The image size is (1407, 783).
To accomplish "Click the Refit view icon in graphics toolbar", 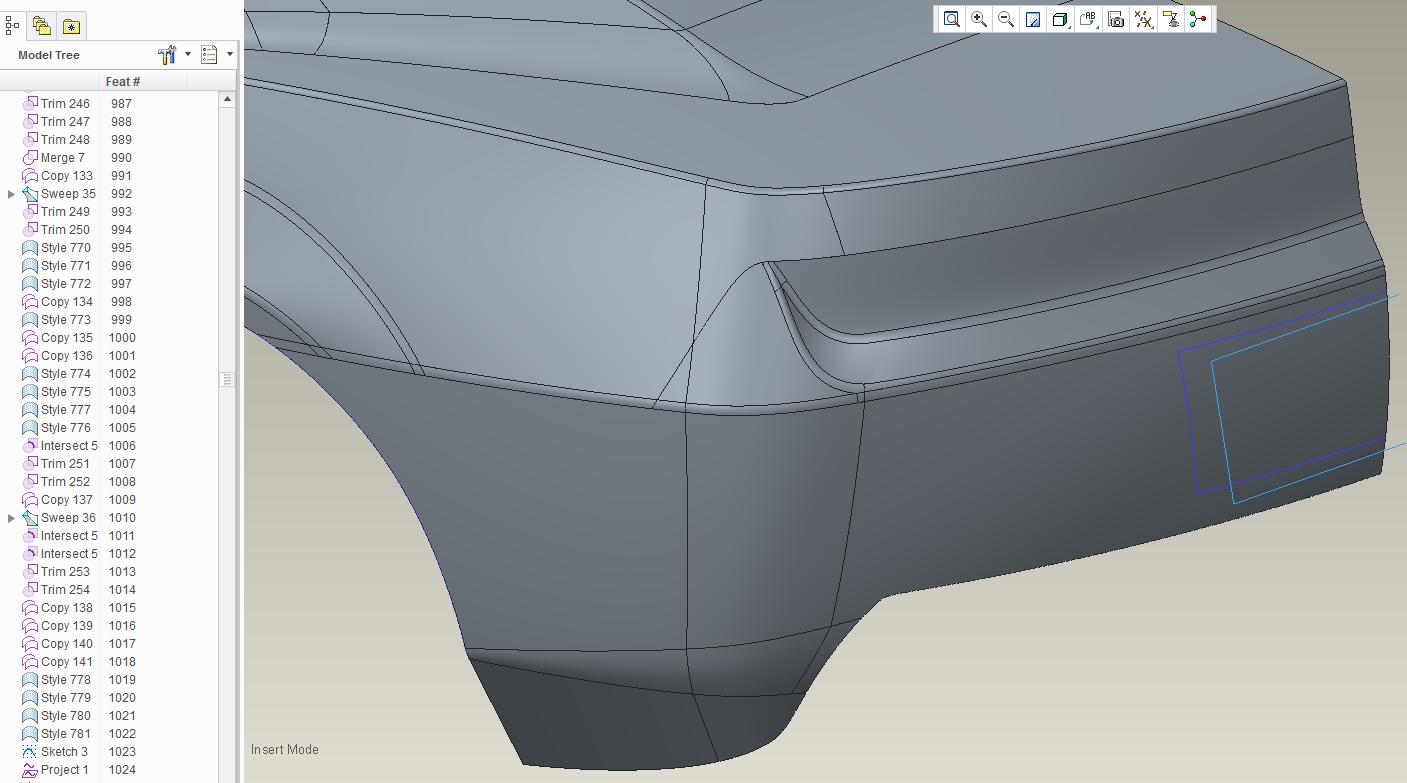I will click(x=951, y=19).
